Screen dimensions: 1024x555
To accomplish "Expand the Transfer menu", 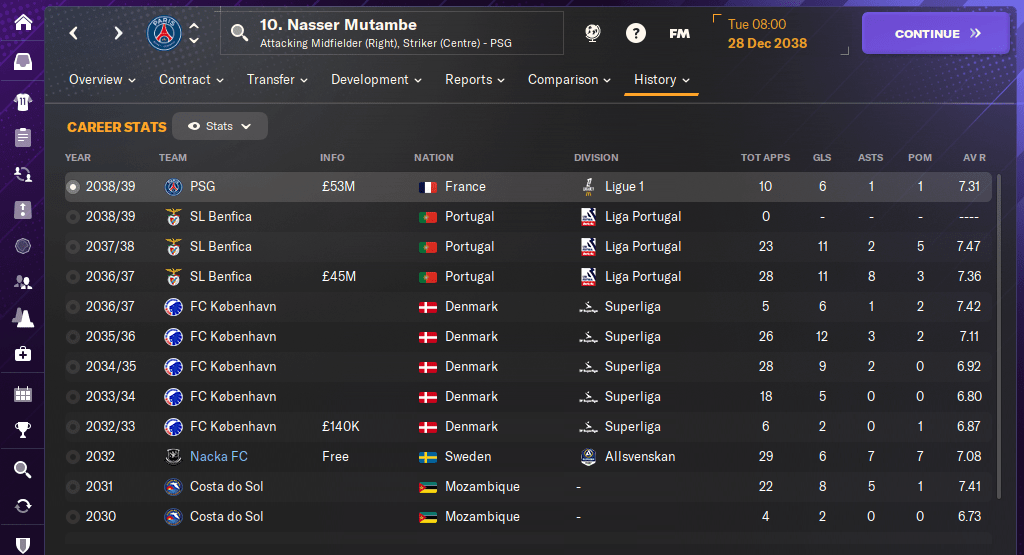I will [277, 80].
